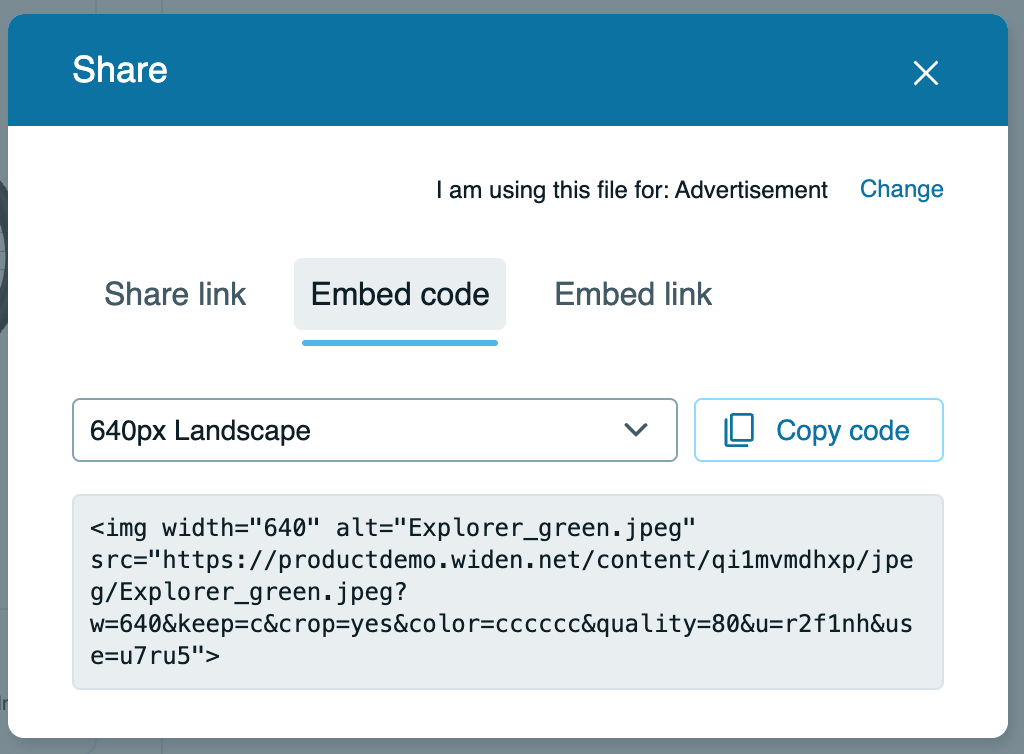Click the chevron on the size selector
The height and width of the screenshot is (754, 1024).
(635, 430)
